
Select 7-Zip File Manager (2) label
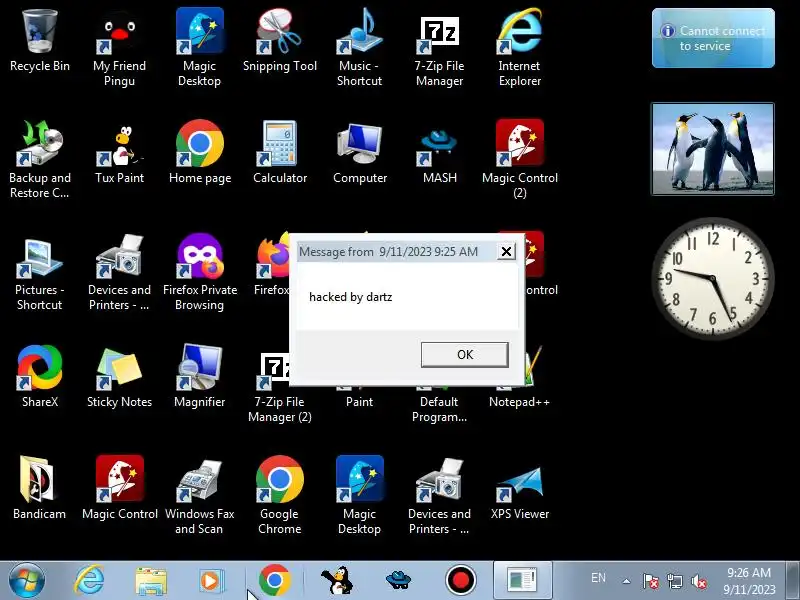pyautogui.click(x=280, y=409)
